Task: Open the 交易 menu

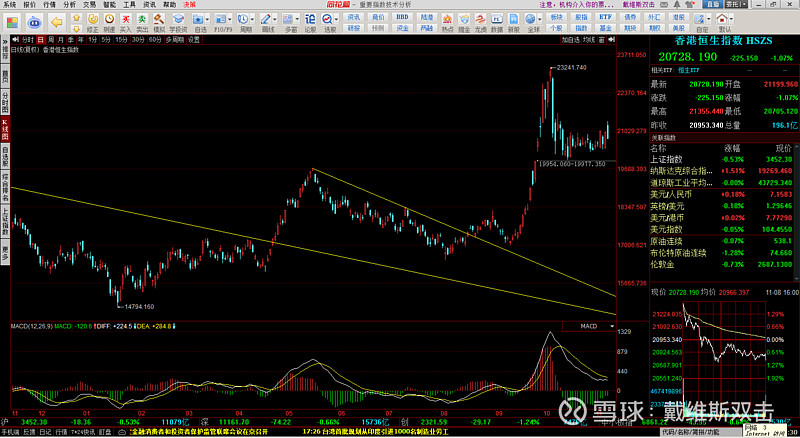Action: click(x=89, y=5)
